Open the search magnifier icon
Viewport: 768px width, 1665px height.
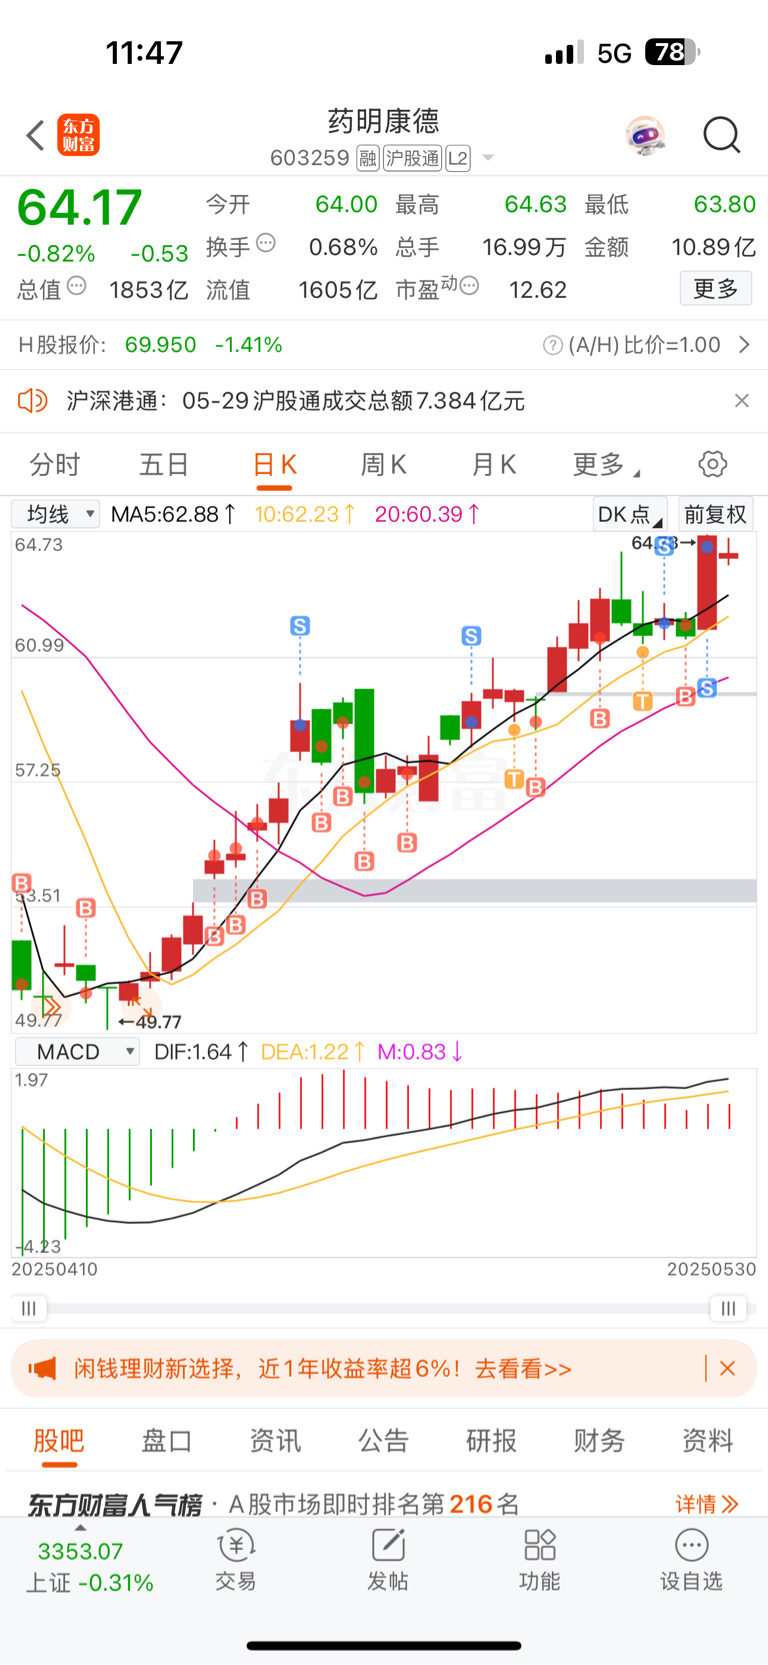click(721, 135)
